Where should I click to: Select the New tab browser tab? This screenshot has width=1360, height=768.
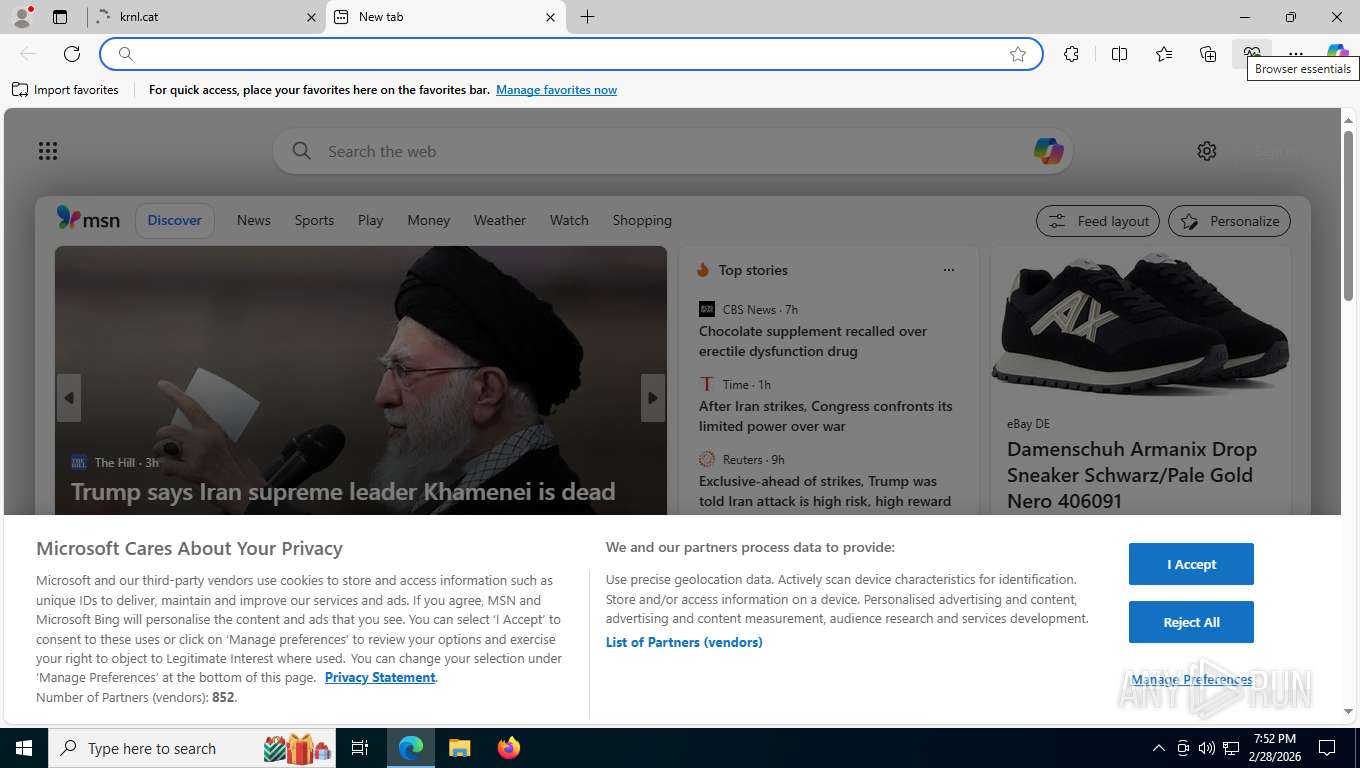[x=445, y=17]
